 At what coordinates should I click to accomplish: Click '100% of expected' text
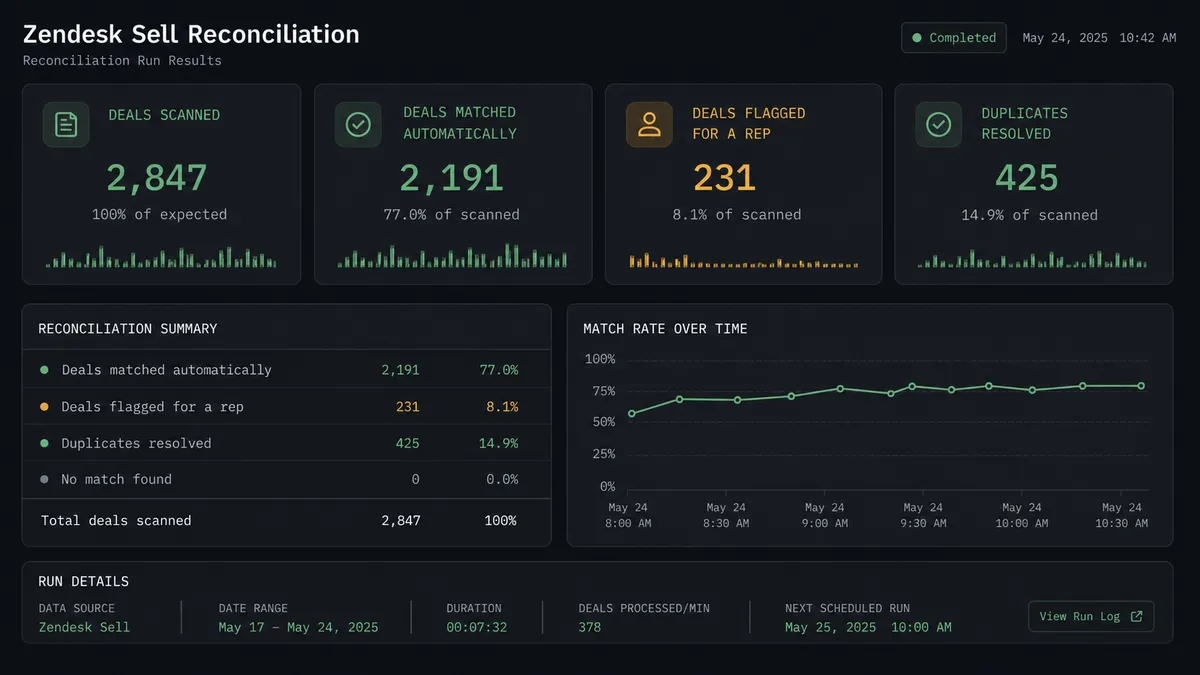159,214
